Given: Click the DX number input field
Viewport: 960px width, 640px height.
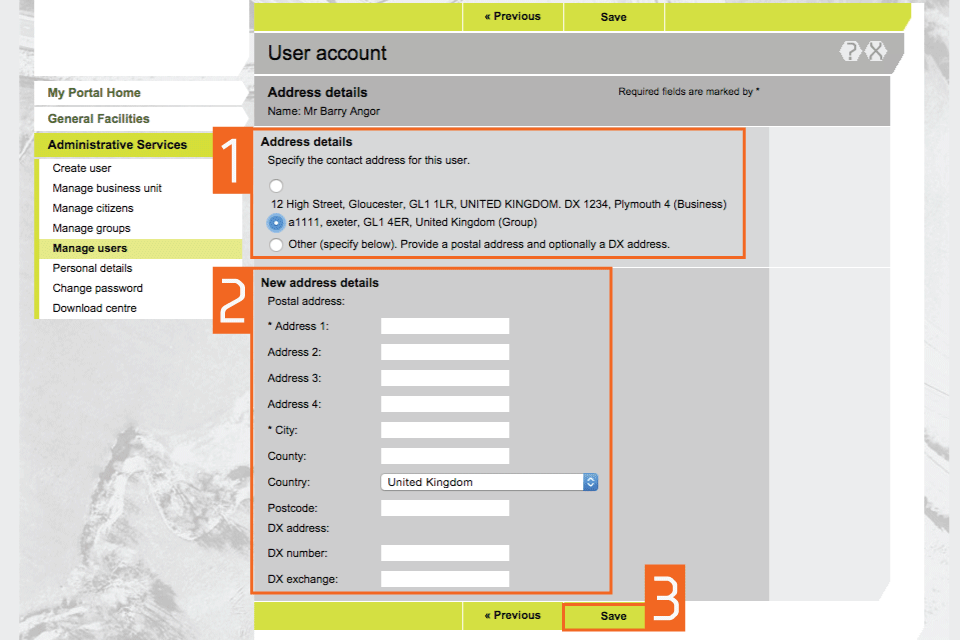Looking at the screenshot, I should [445, 553].
